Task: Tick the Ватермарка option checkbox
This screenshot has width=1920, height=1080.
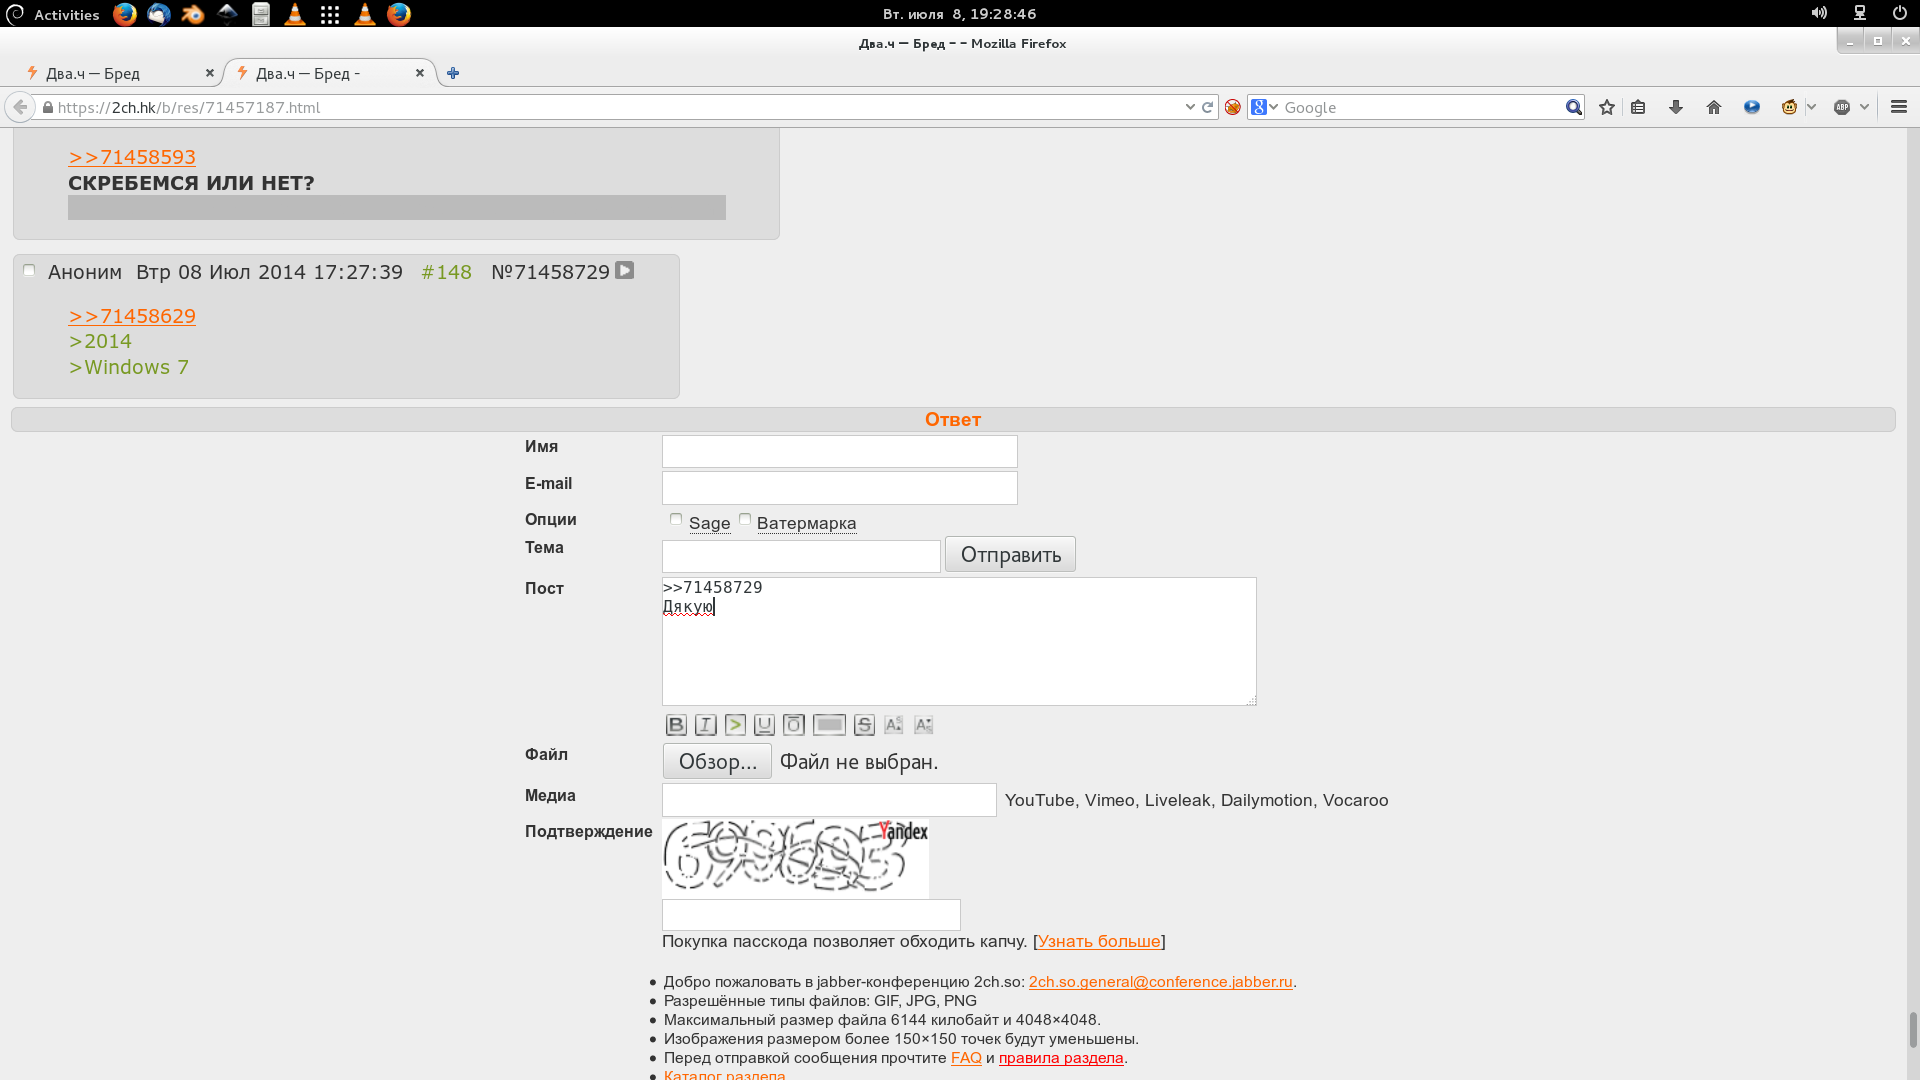Action: tap(745, 519)
